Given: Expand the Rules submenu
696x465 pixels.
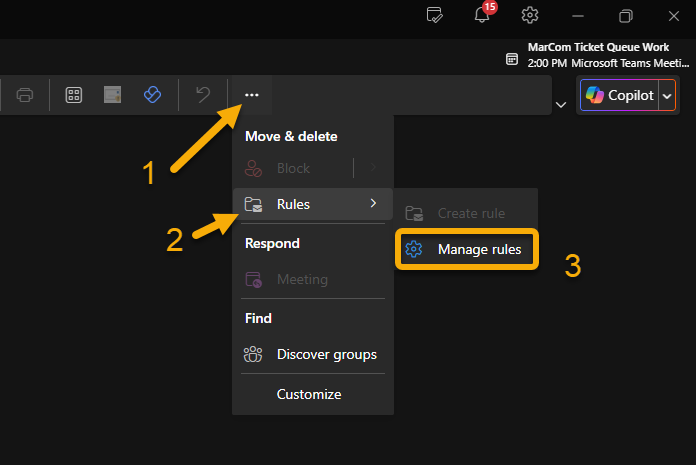Looking at the screenshot, I should click(312, 204).
